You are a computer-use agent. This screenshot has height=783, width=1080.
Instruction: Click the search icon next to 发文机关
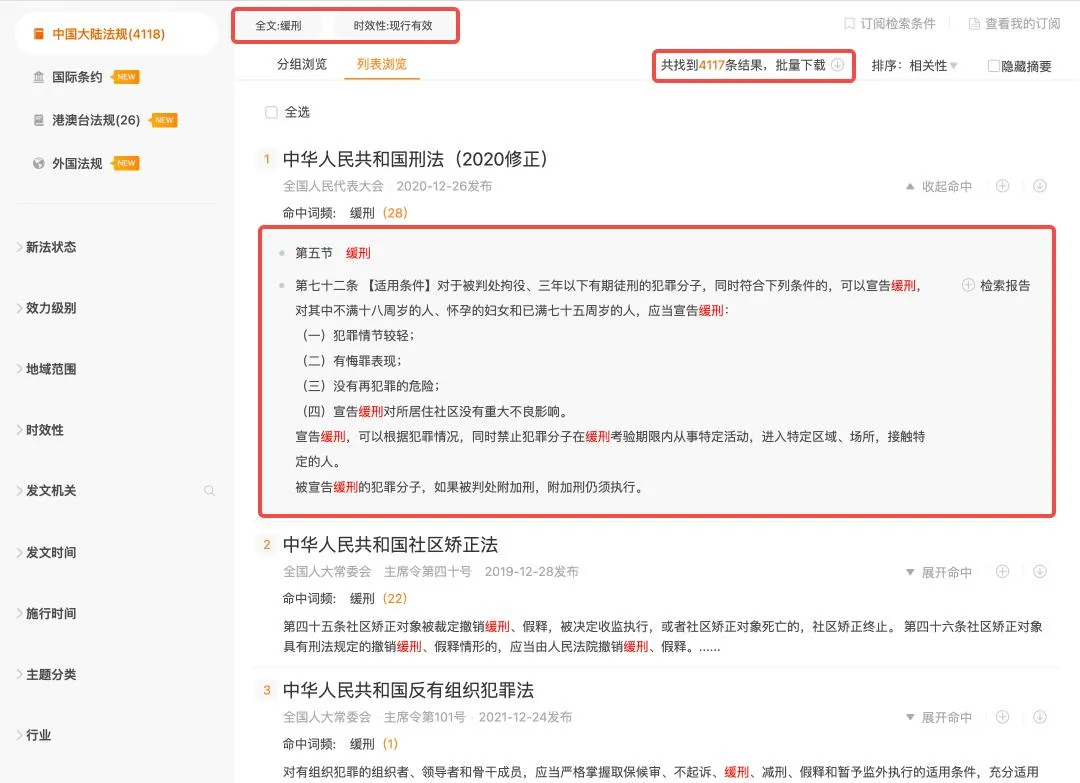(209, 491)
